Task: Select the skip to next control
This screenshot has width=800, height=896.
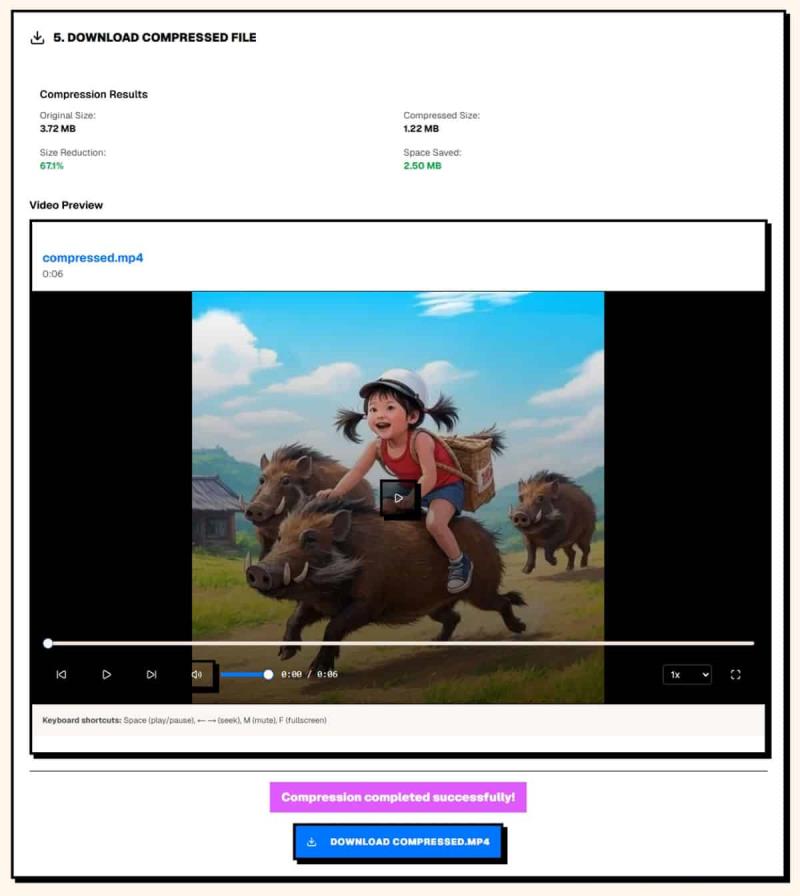Action: click(153, 674)
